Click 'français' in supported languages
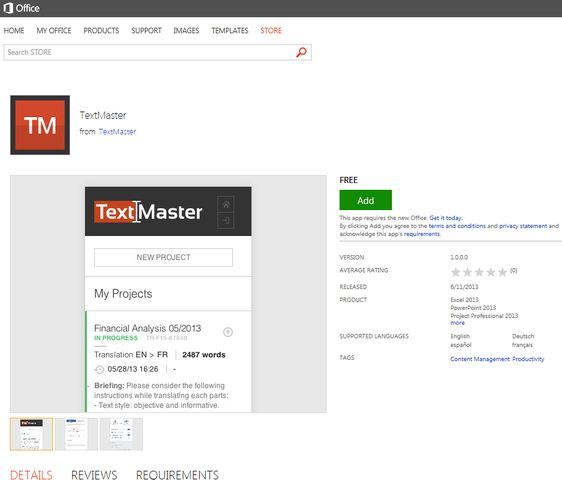The image size is (562, 480). 522,345
